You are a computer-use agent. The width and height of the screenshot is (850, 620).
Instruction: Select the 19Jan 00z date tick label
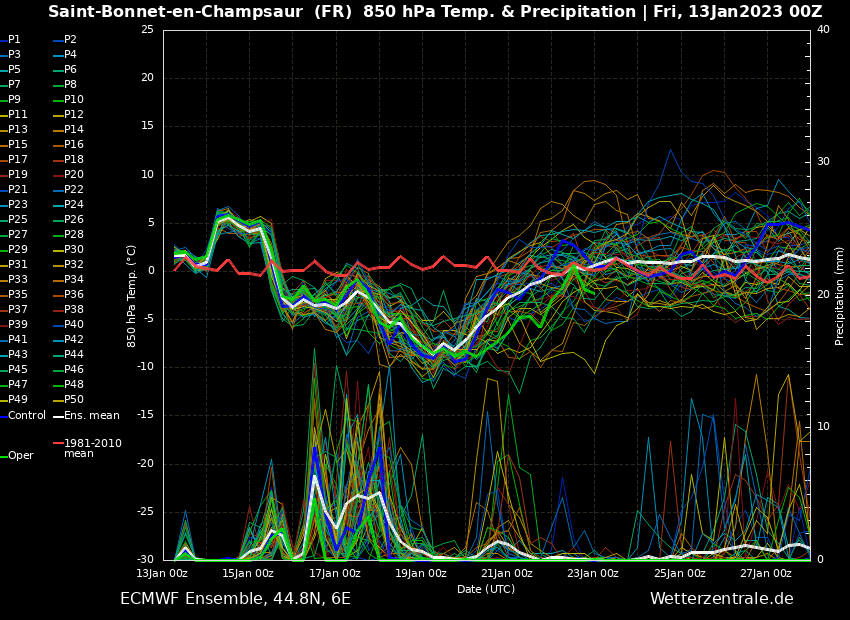[421, 573]
